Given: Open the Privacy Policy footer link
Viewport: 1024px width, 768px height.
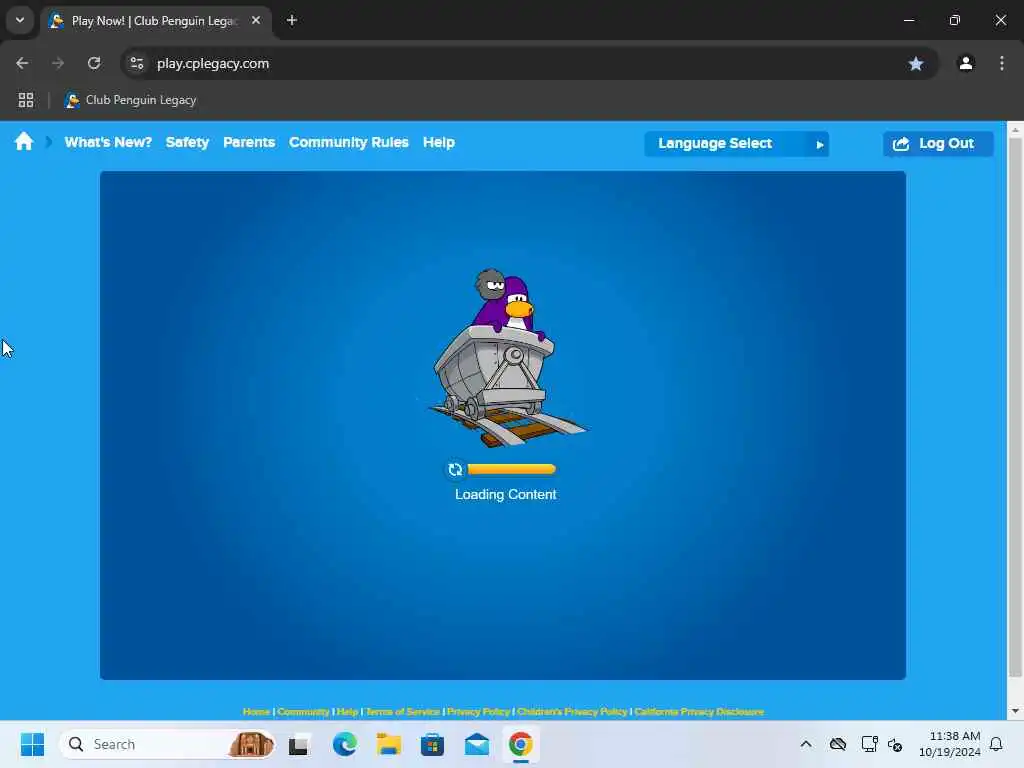Looking at the screenshot, I should [x=478, y=711].
